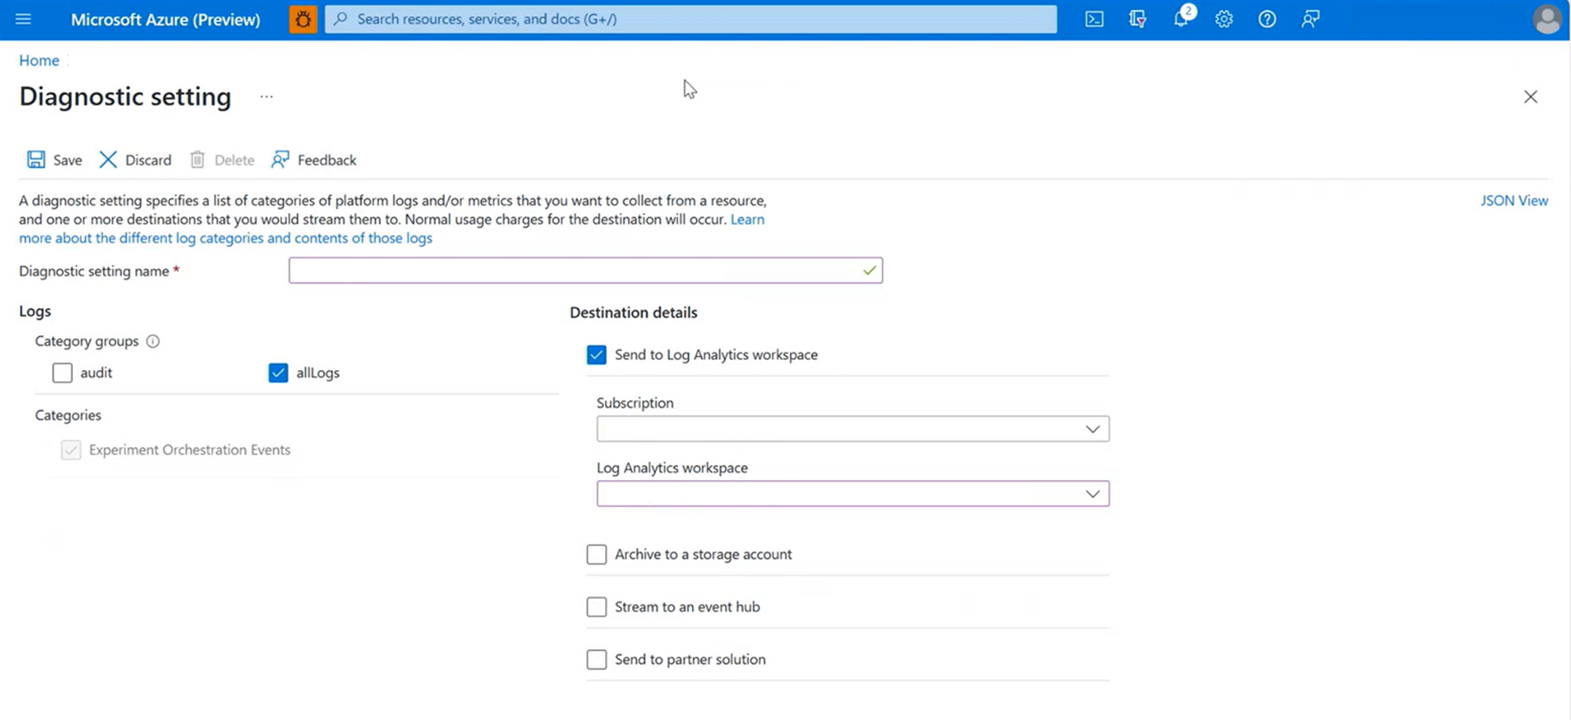Open the portal settings gear
The height and width of the screenshot is (720, 1571).
1224,19
